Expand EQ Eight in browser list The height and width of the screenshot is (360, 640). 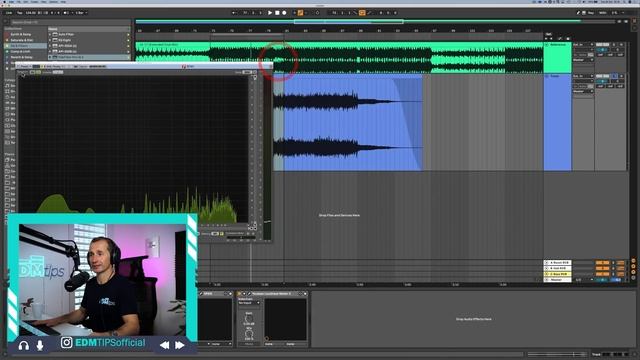pos(50,40)
